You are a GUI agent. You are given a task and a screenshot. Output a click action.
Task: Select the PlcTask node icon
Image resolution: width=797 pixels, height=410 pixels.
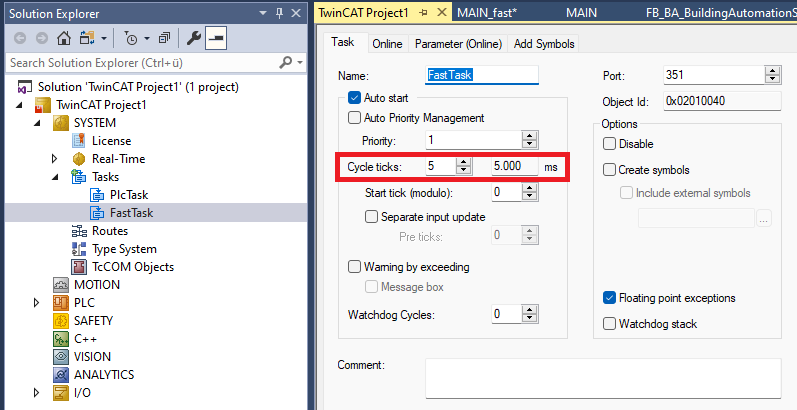coord(96,195)
